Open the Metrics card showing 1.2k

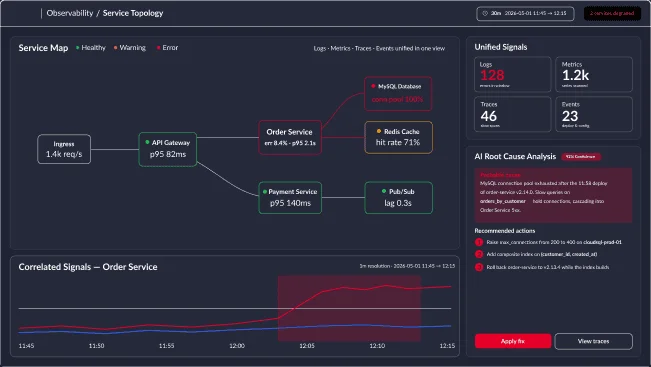pyautogui.click(x=594, y=74)
